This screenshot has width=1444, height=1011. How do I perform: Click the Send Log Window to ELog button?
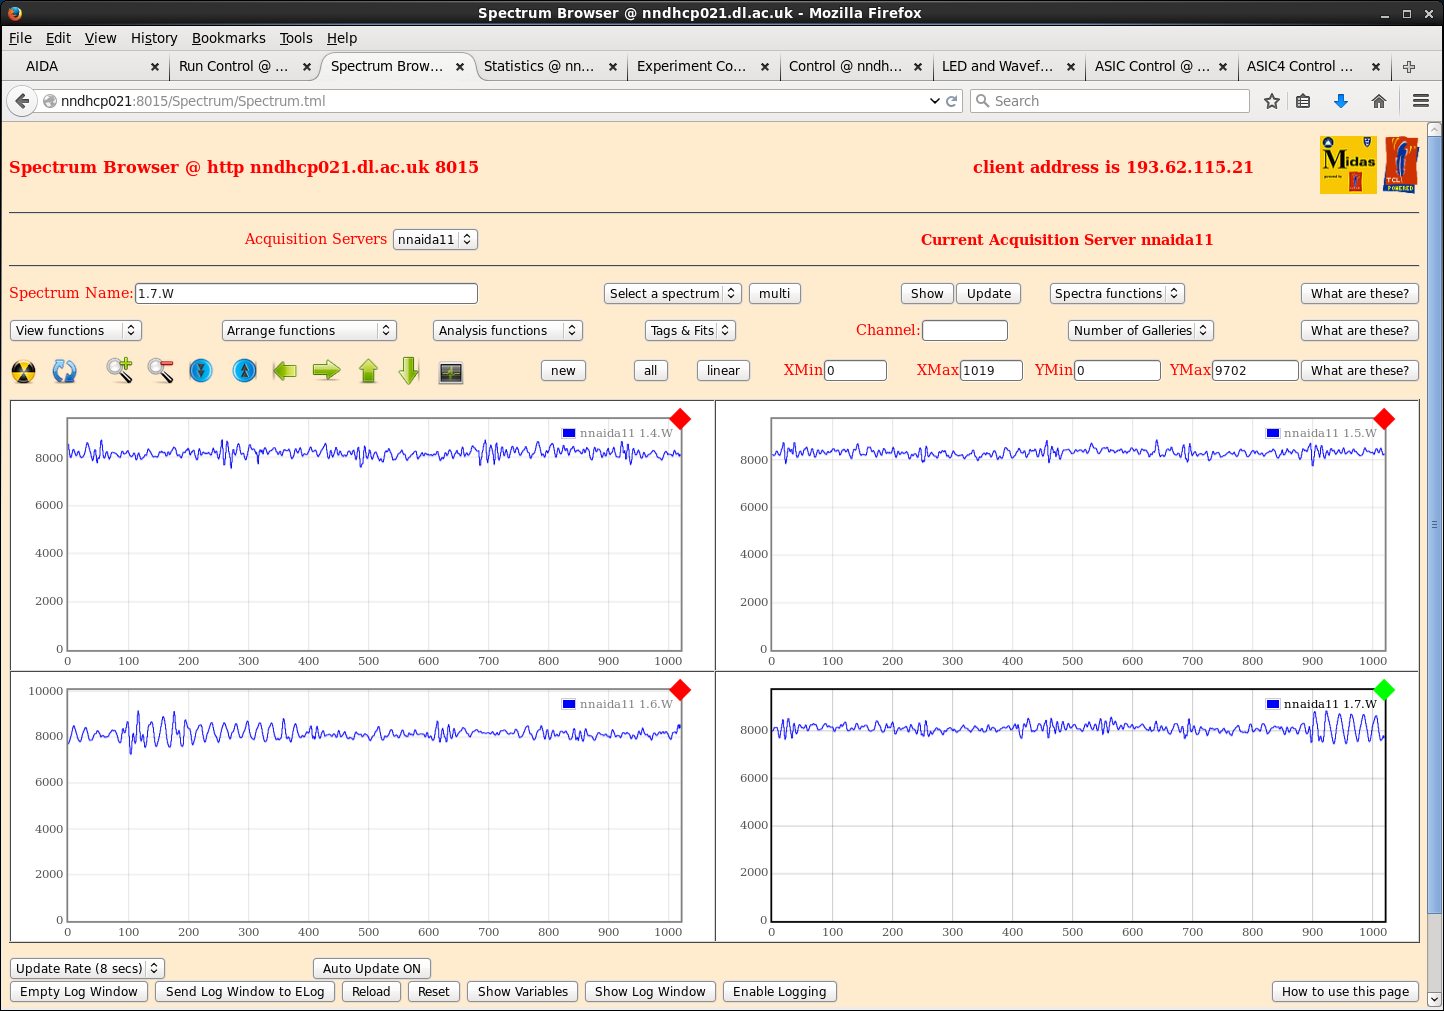pyautogui.click(x=245, y=992)
